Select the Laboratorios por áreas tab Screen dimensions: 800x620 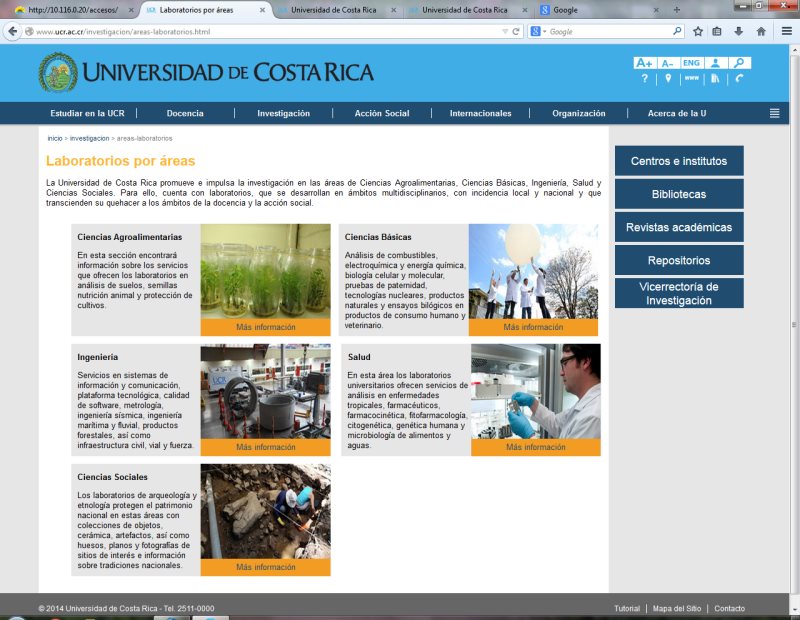[206, 10]
